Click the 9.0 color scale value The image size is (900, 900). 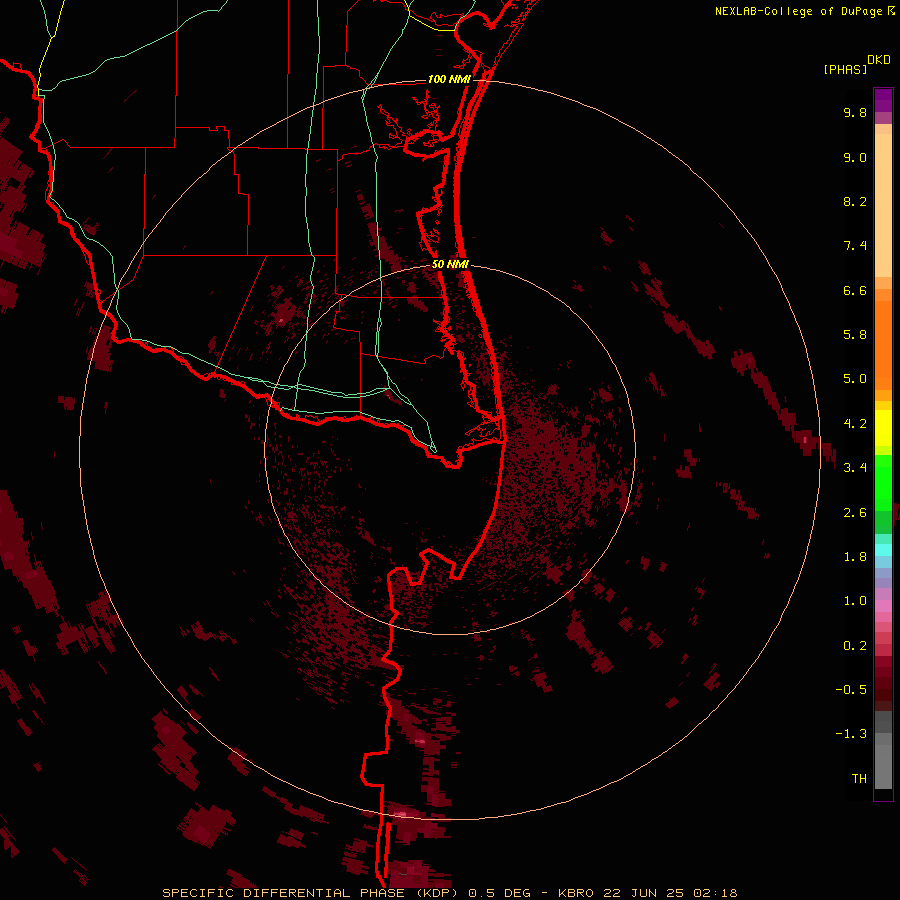tap(855, 157)
